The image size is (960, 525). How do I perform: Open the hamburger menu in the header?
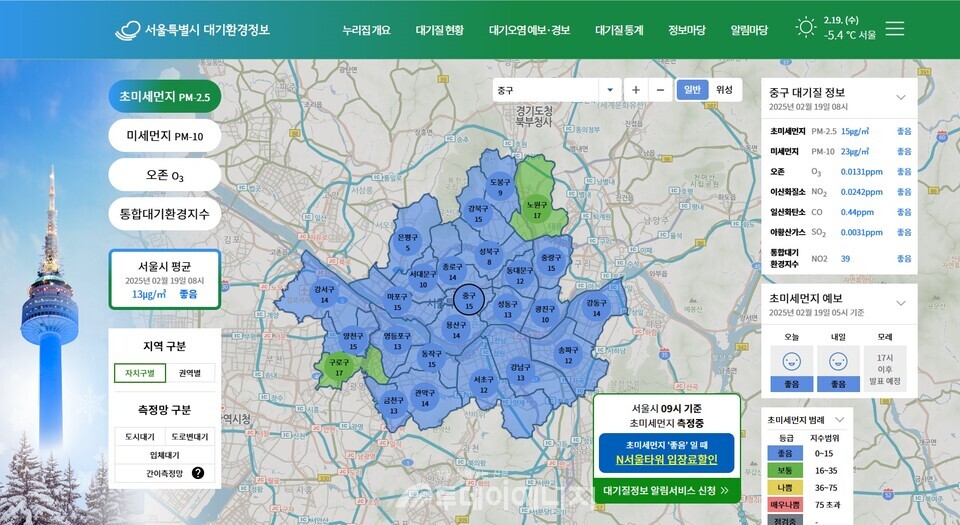(x=894, y=29)
